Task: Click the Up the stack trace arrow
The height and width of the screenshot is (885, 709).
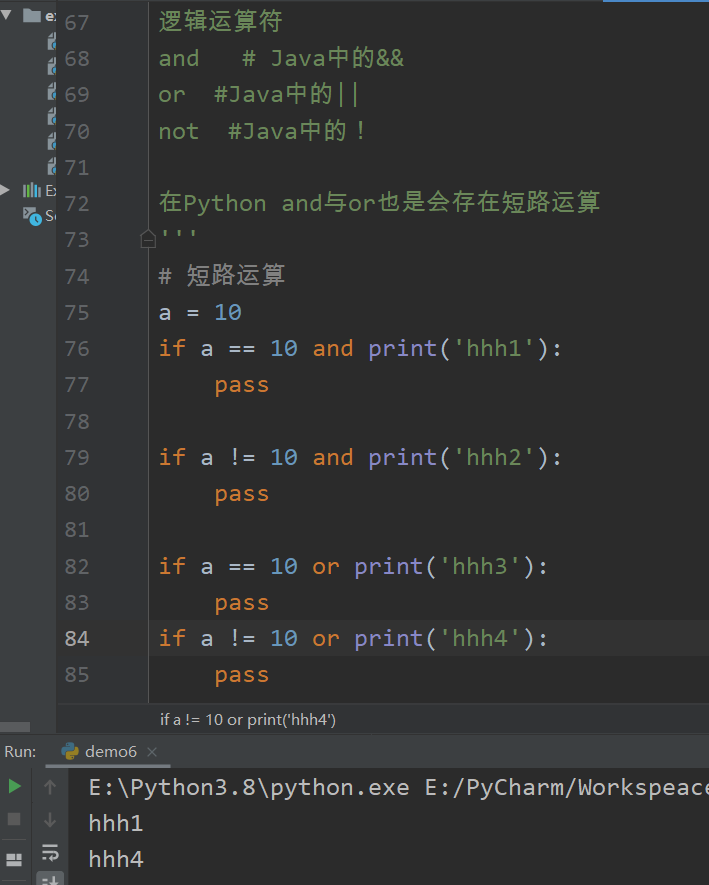Action: click(50, 786)
